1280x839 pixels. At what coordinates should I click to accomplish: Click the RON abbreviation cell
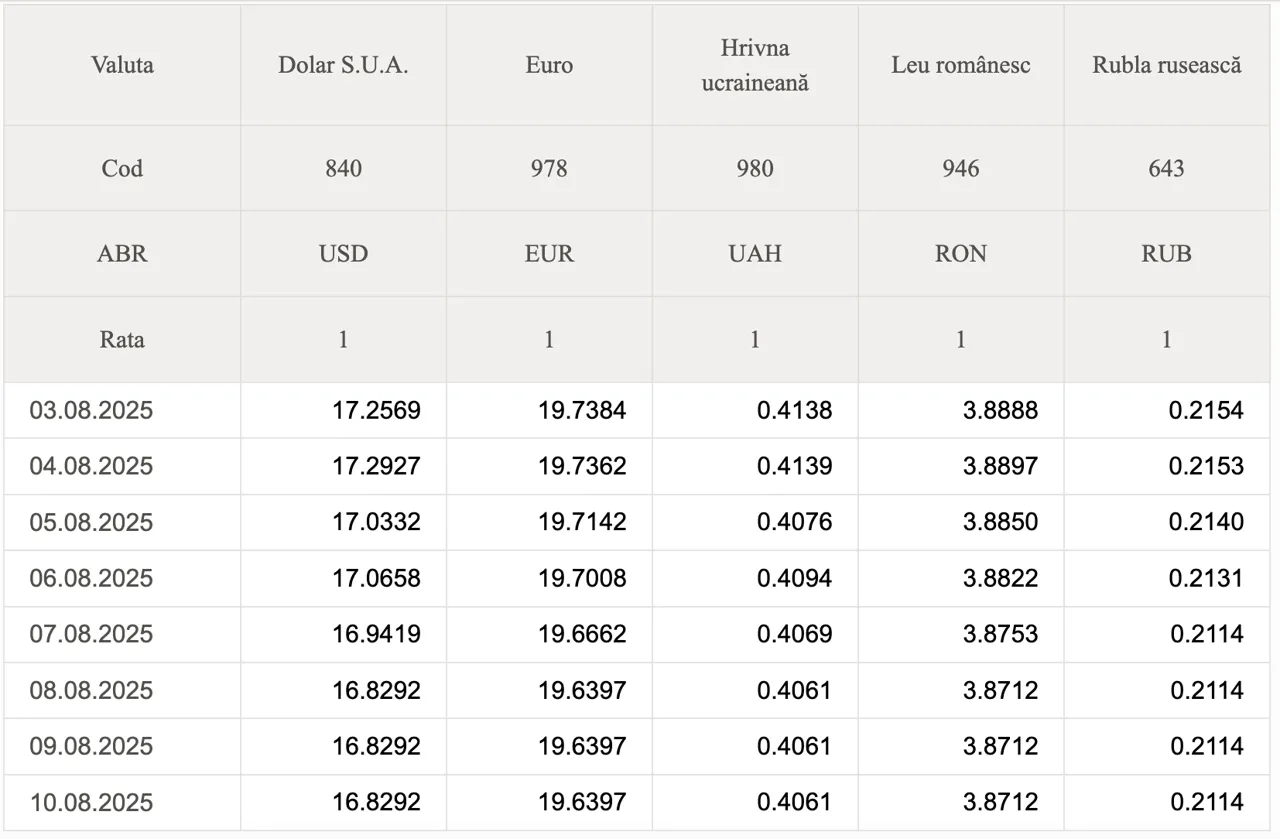[x=961, y=253]
